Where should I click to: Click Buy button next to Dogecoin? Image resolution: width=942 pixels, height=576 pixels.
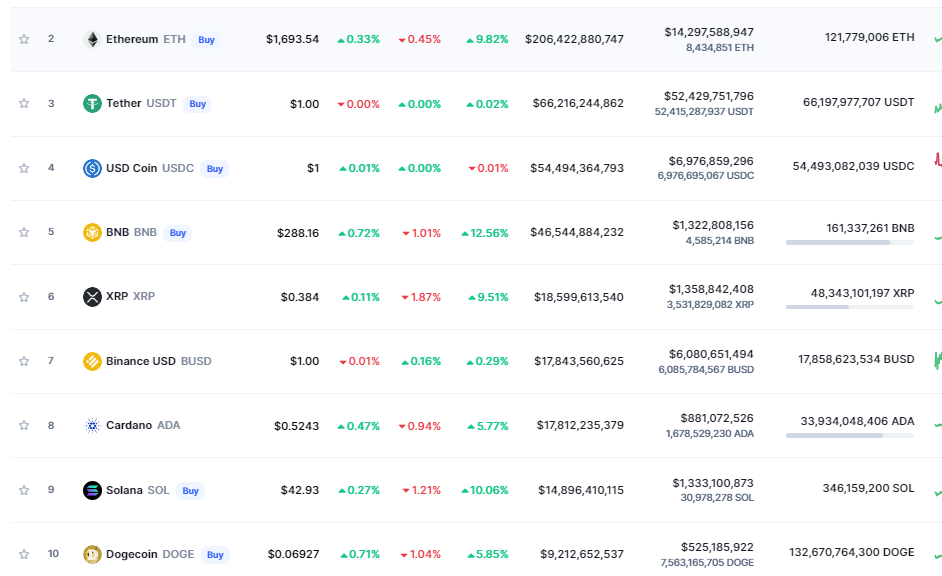pyautogui.click(x=215, y=555)
